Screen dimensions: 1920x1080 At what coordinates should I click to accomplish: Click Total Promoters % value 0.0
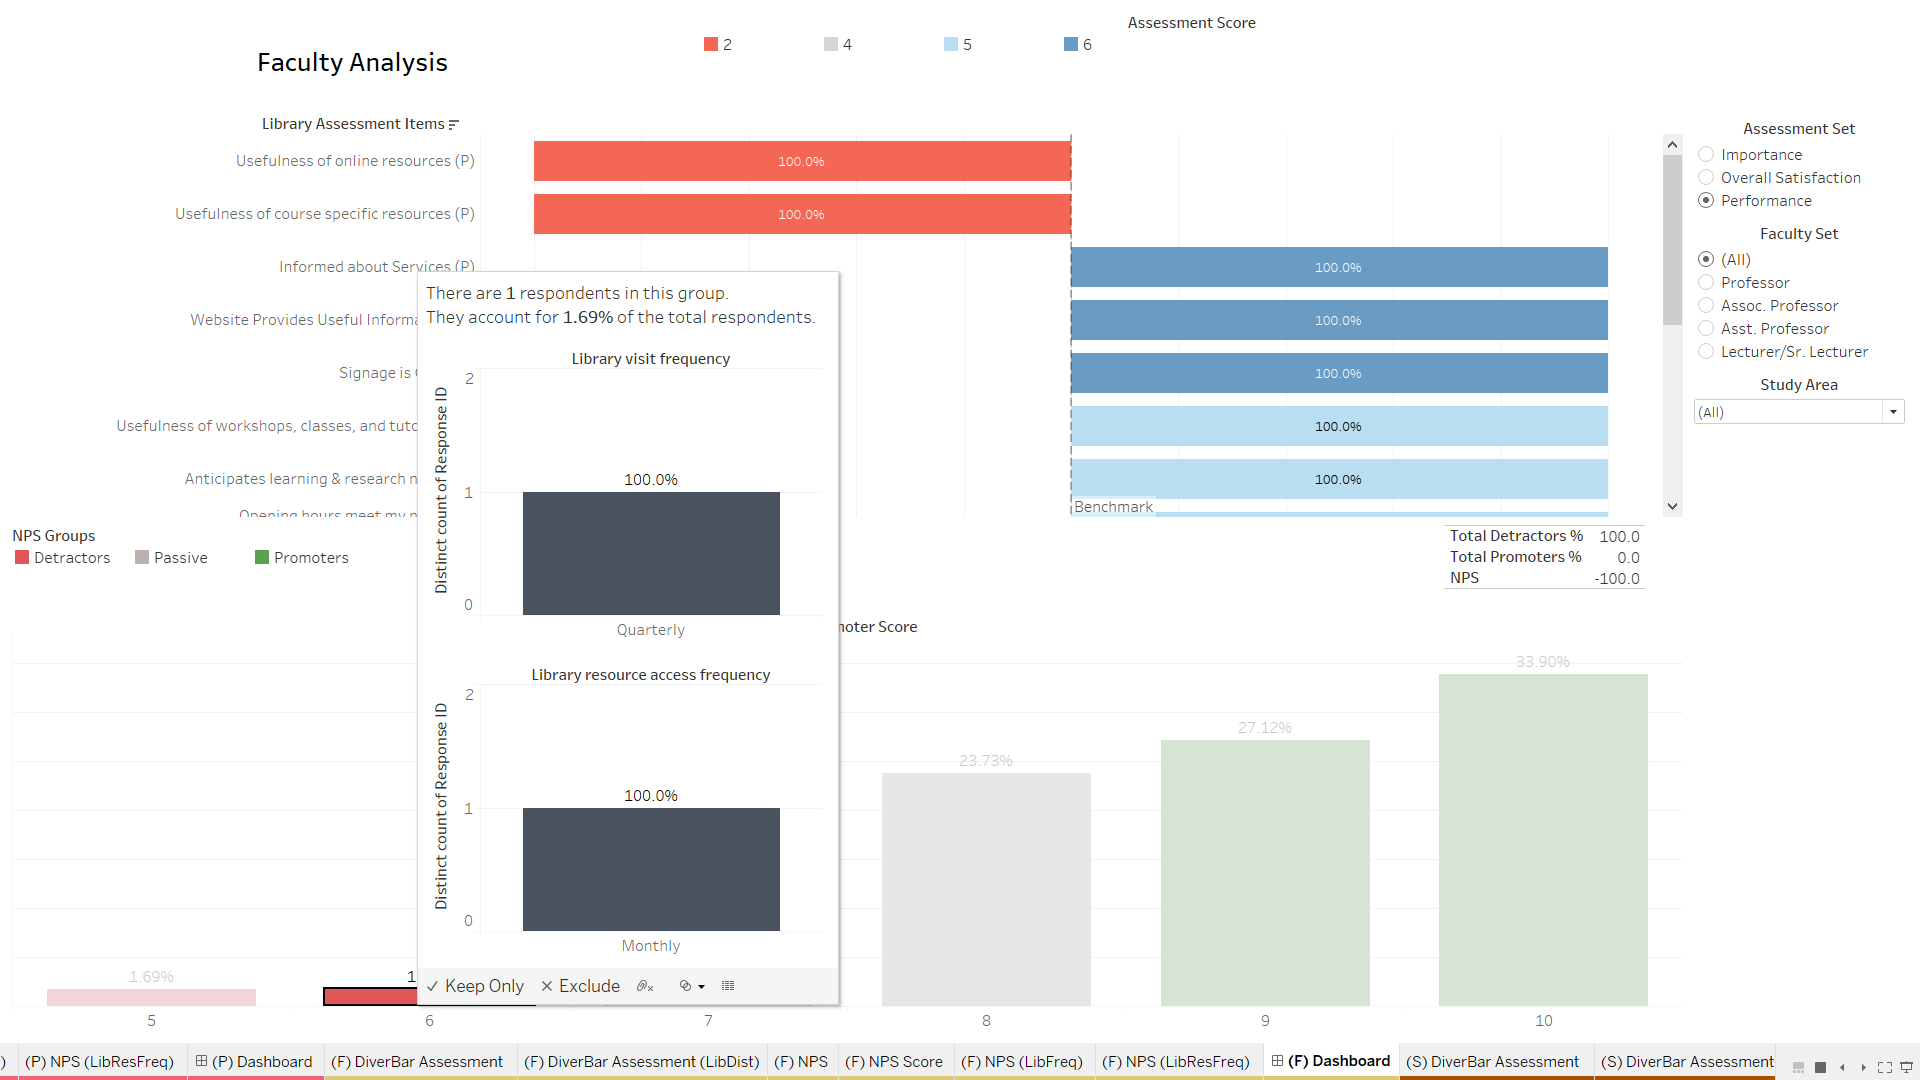tap(1628, 557)
